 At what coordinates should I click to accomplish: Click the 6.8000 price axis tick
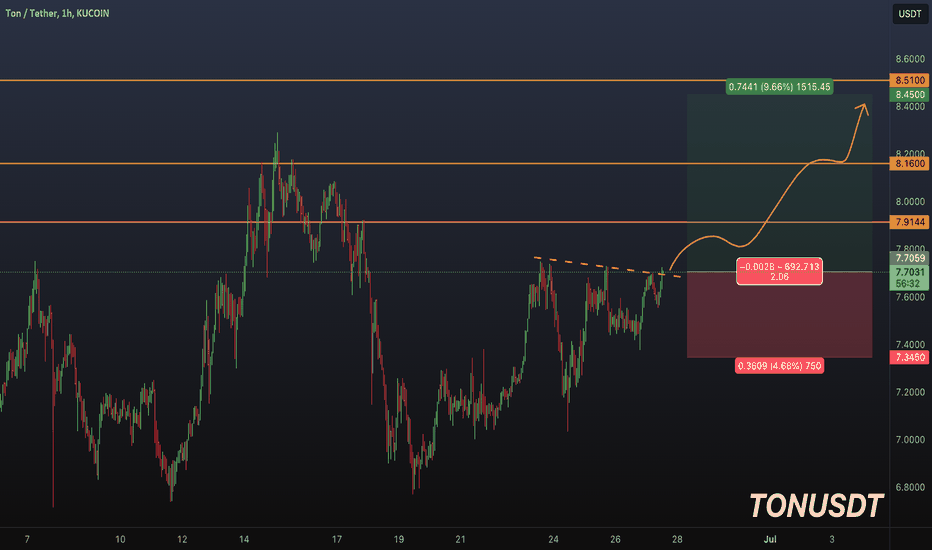910,487
